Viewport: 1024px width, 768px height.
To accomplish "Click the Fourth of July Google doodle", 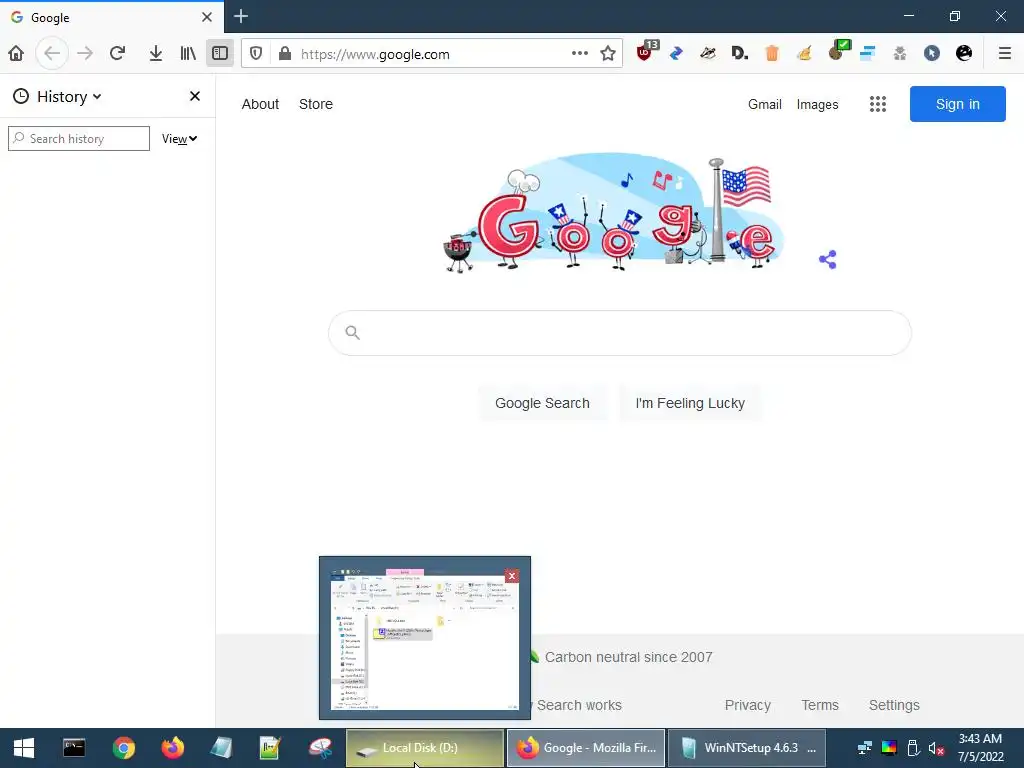I will point(614,213).
